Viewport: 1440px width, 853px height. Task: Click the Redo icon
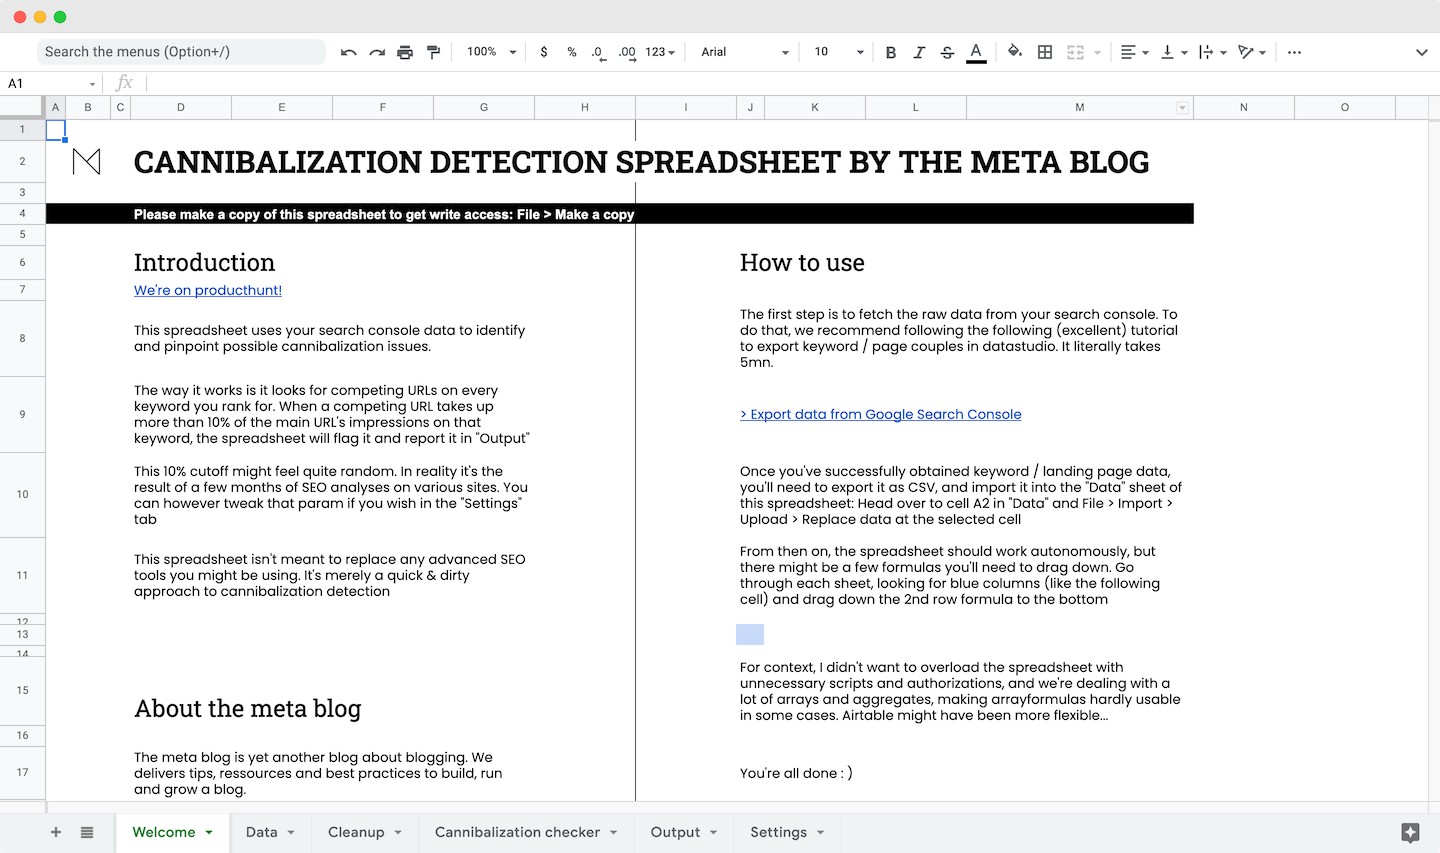(376, 51)
